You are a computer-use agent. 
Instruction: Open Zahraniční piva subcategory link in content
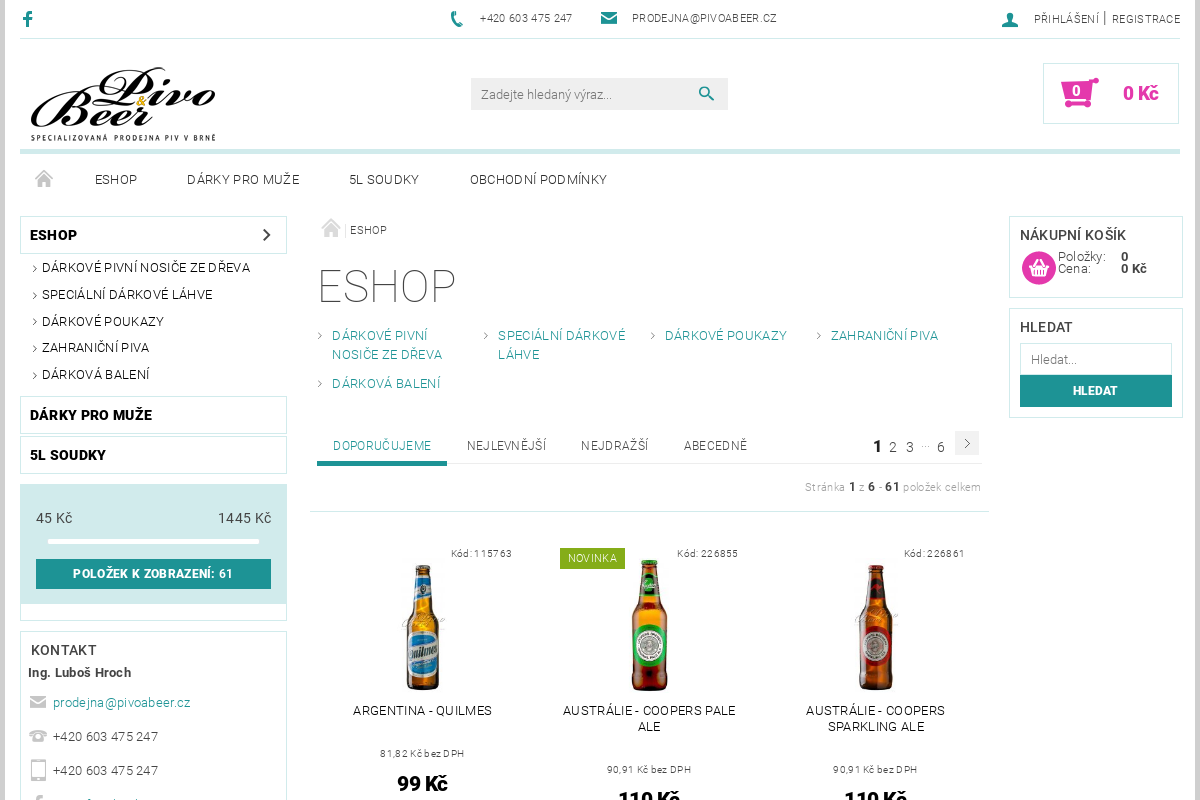coord(884,336)
